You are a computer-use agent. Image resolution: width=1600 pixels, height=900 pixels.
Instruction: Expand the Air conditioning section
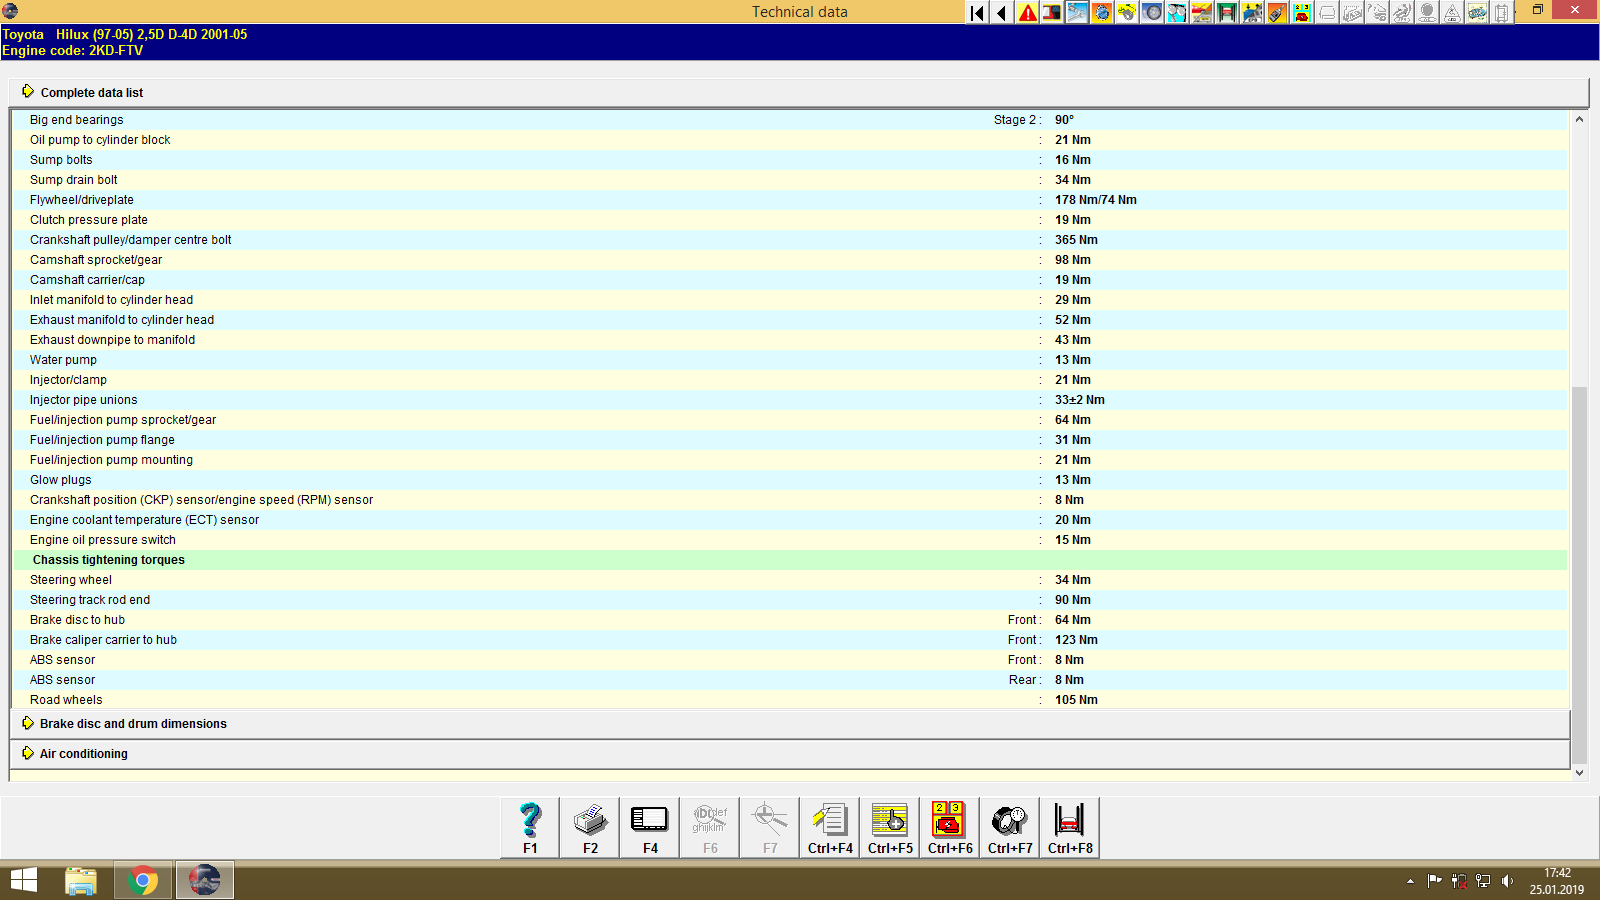tap(83, 753)
